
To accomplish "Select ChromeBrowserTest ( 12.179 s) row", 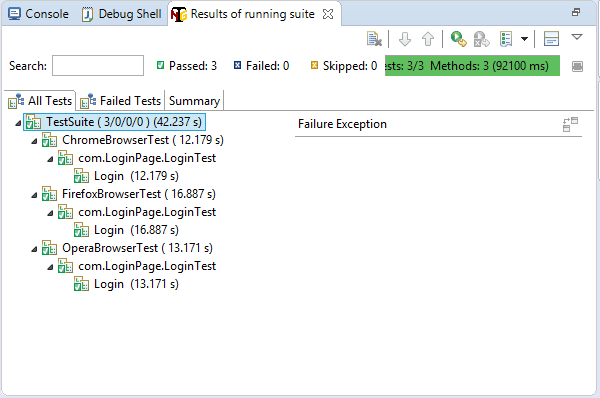I will pyautogui.click(x=132, y=140).
